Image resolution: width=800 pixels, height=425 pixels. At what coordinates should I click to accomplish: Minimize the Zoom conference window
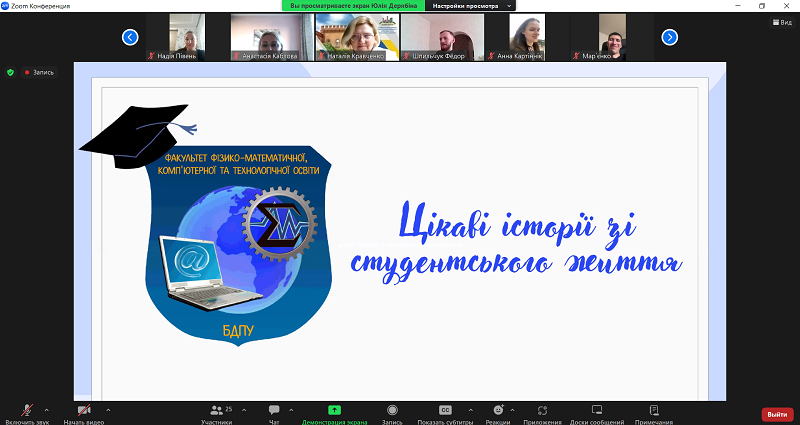pos(738,6)
